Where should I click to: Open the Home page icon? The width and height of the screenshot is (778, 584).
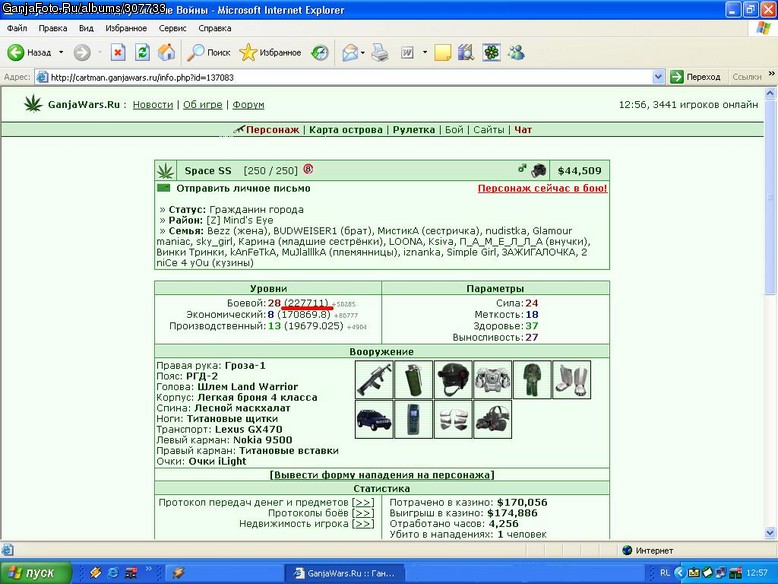pyautogui.click(x=167, y=53)
